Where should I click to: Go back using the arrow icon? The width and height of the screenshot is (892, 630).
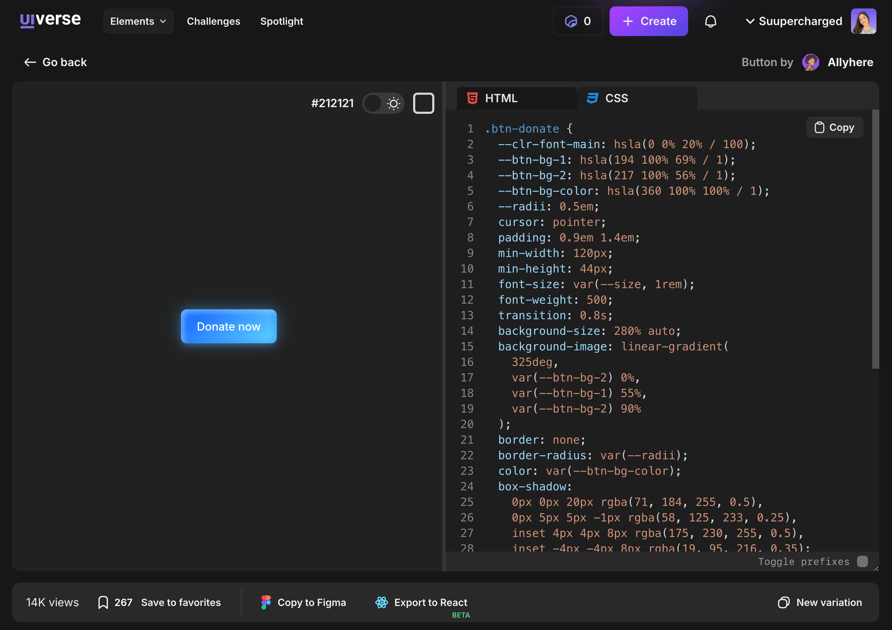point(30,61)
